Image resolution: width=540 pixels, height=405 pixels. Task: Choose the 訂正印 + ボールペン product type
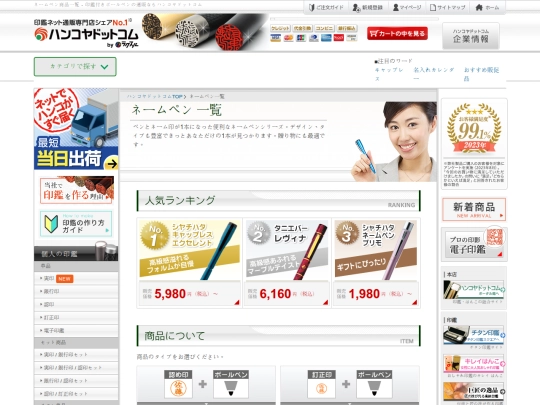[x=350, y=385]
